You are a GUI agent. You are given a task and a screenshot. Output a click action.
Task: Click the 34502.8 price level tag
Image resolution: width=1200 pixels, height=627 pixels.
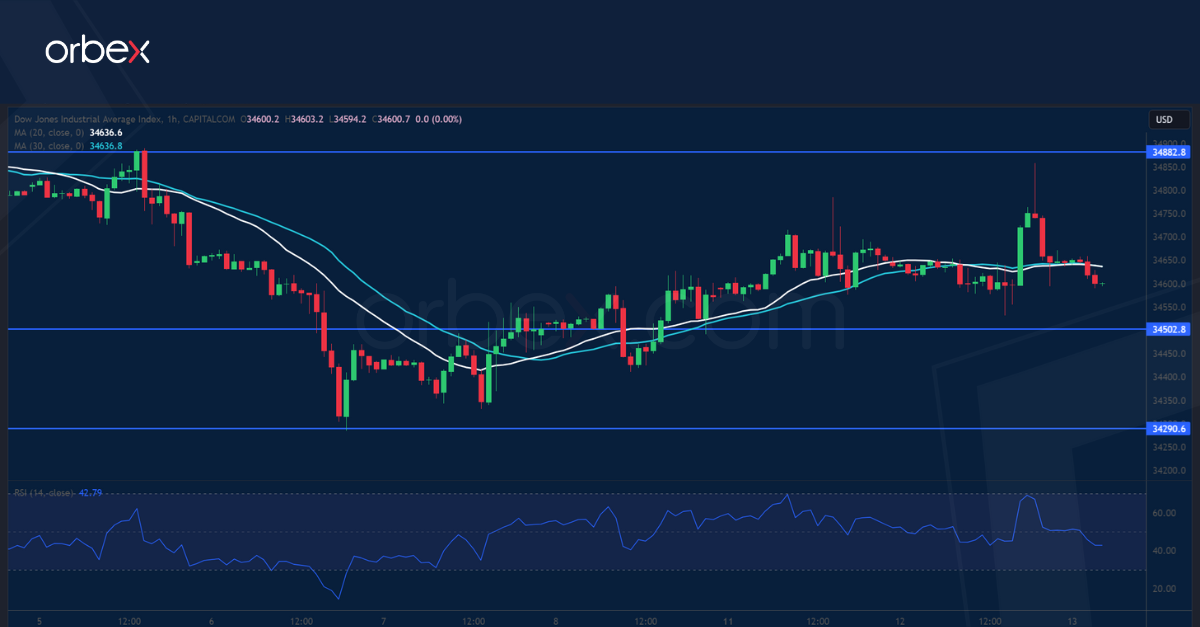coord(1168,329)
